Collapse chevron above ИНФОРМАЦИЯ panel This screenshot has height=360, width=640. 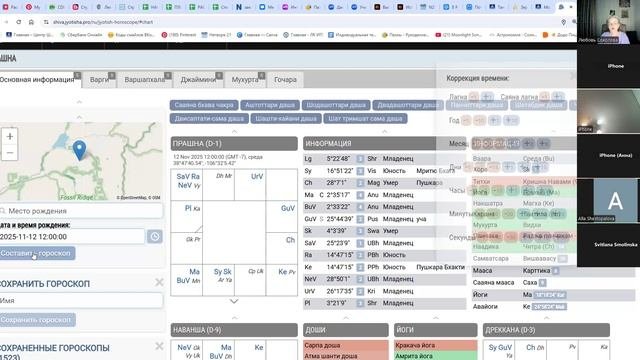coord(384,131)
